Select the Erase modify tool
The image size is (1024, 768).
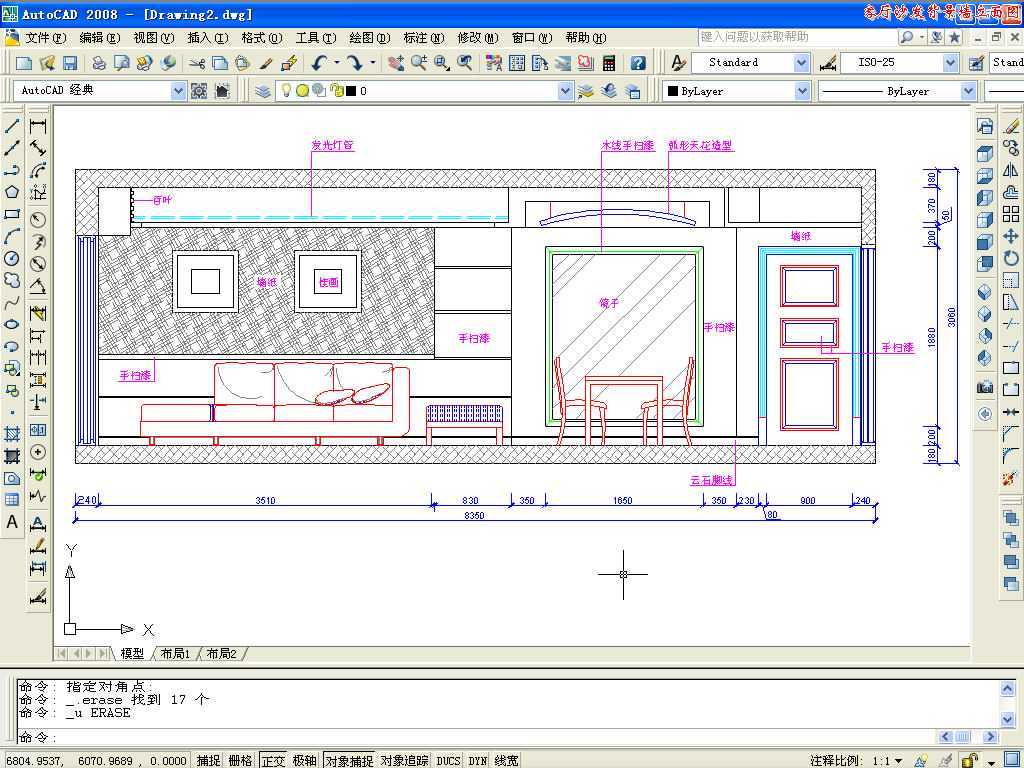(1011, 126)
